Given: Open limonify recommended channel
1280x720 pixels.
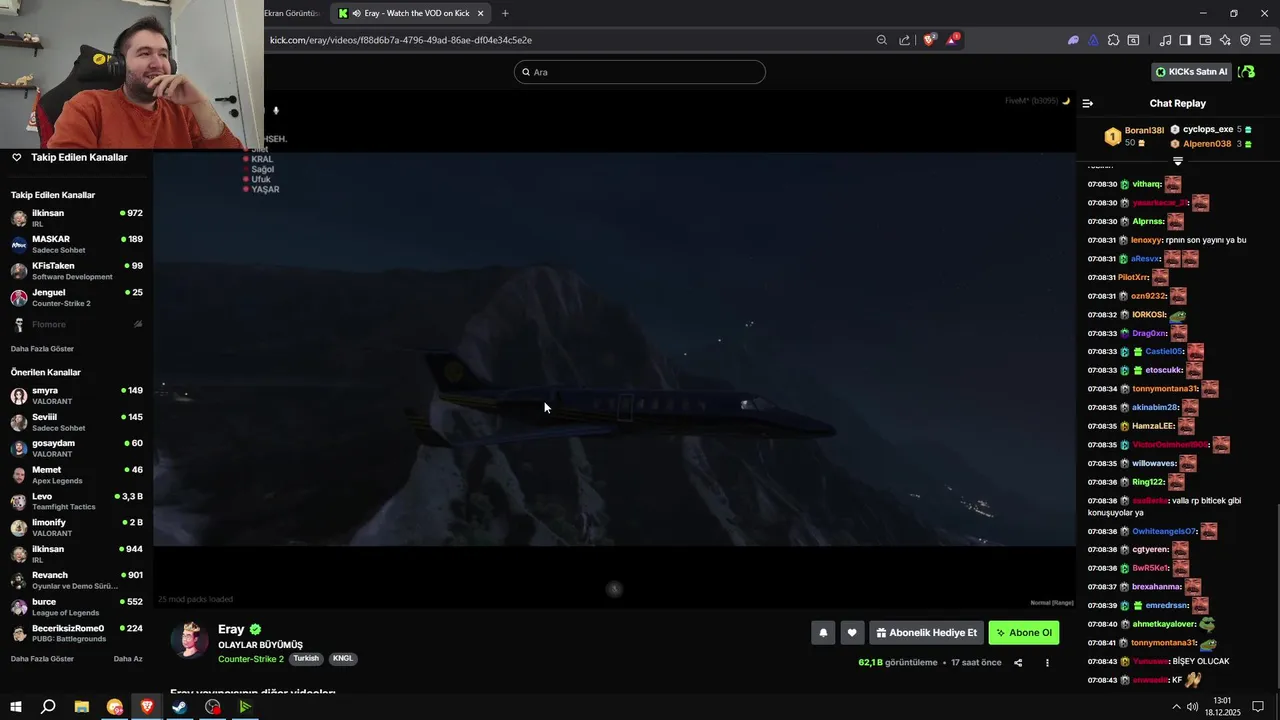Looking at the screenshot, I should pos(77,527).
